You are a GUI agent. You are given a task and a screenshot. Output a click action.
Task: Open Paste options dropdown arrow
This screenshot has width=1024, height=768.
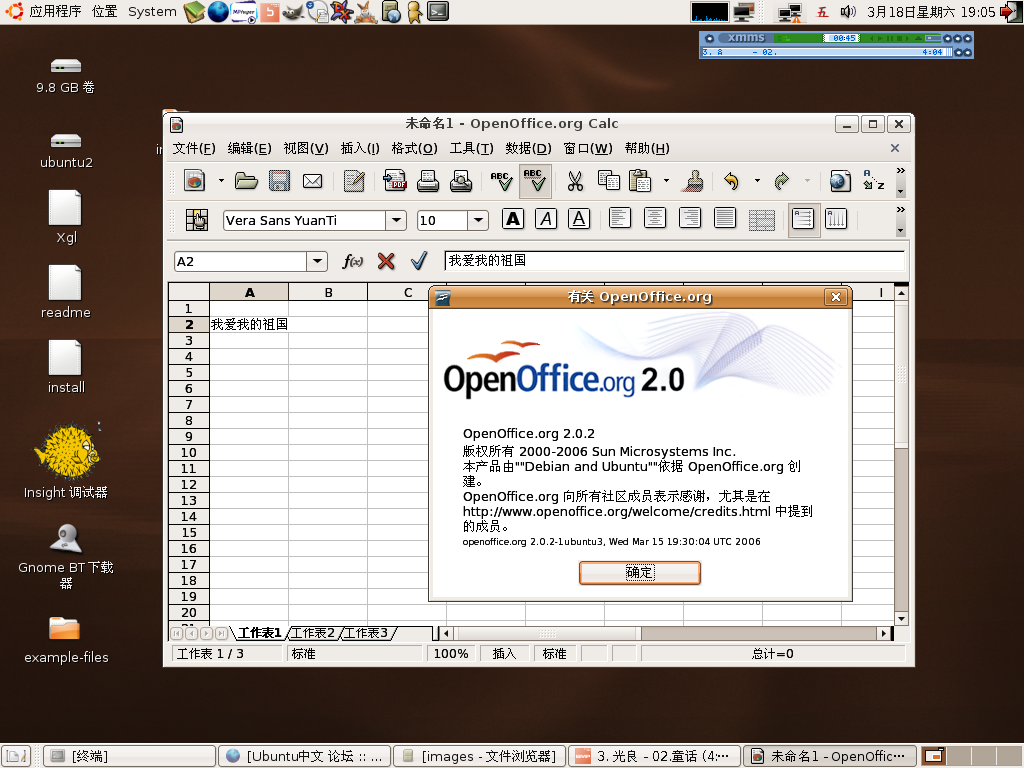click(x=666, y=181)
